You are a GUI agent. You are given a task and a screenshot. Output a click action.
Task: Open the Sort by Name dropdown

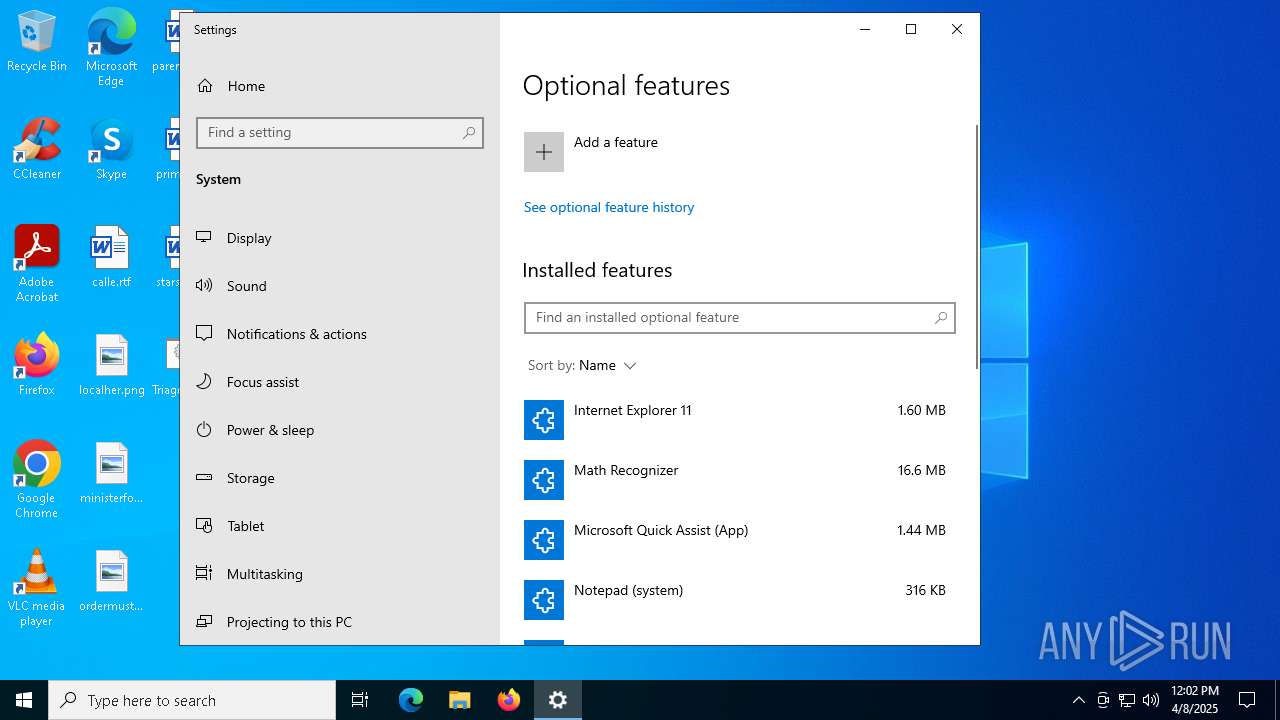582,366
